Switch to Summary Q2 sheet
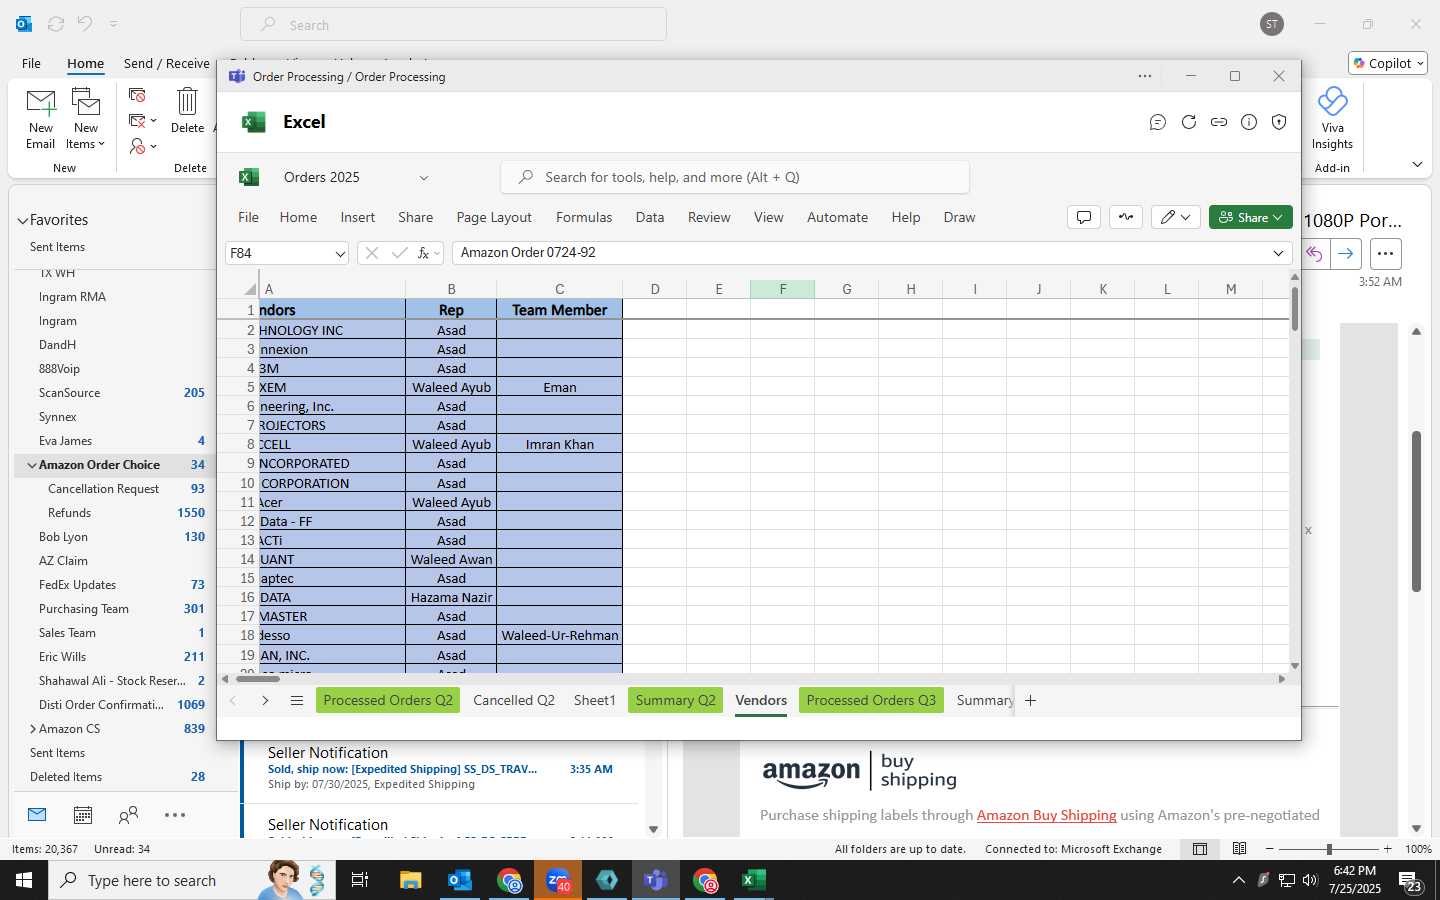The width and height of the screenshot is (1440, 900). point(676,700)
